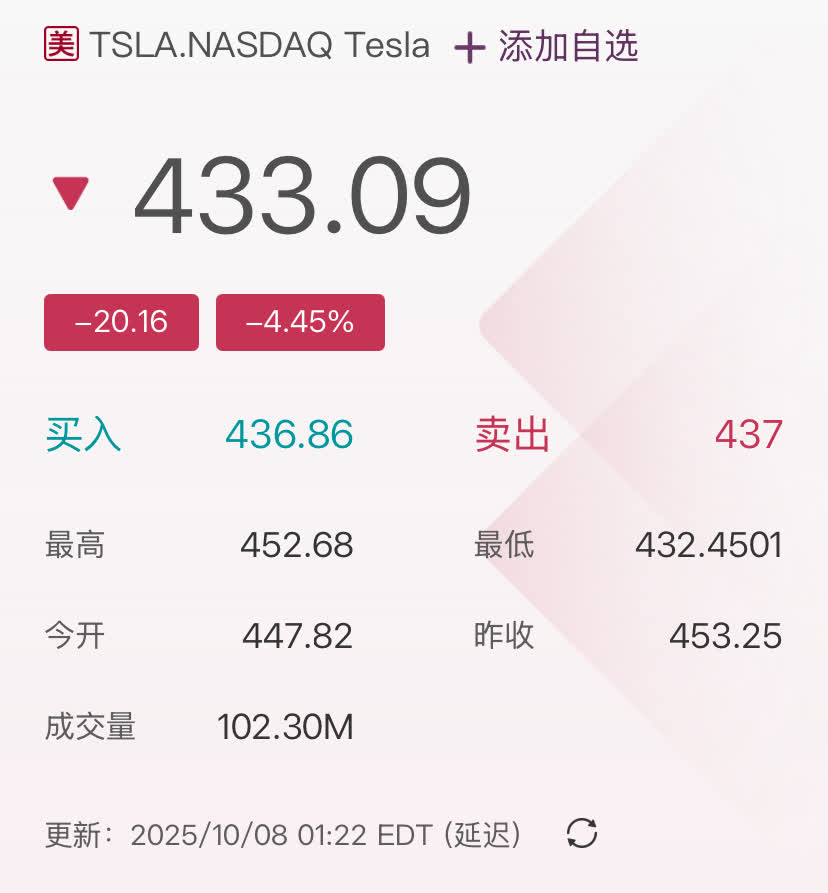
Task: Click the bid price 436.86
Action: pos(289,435)
